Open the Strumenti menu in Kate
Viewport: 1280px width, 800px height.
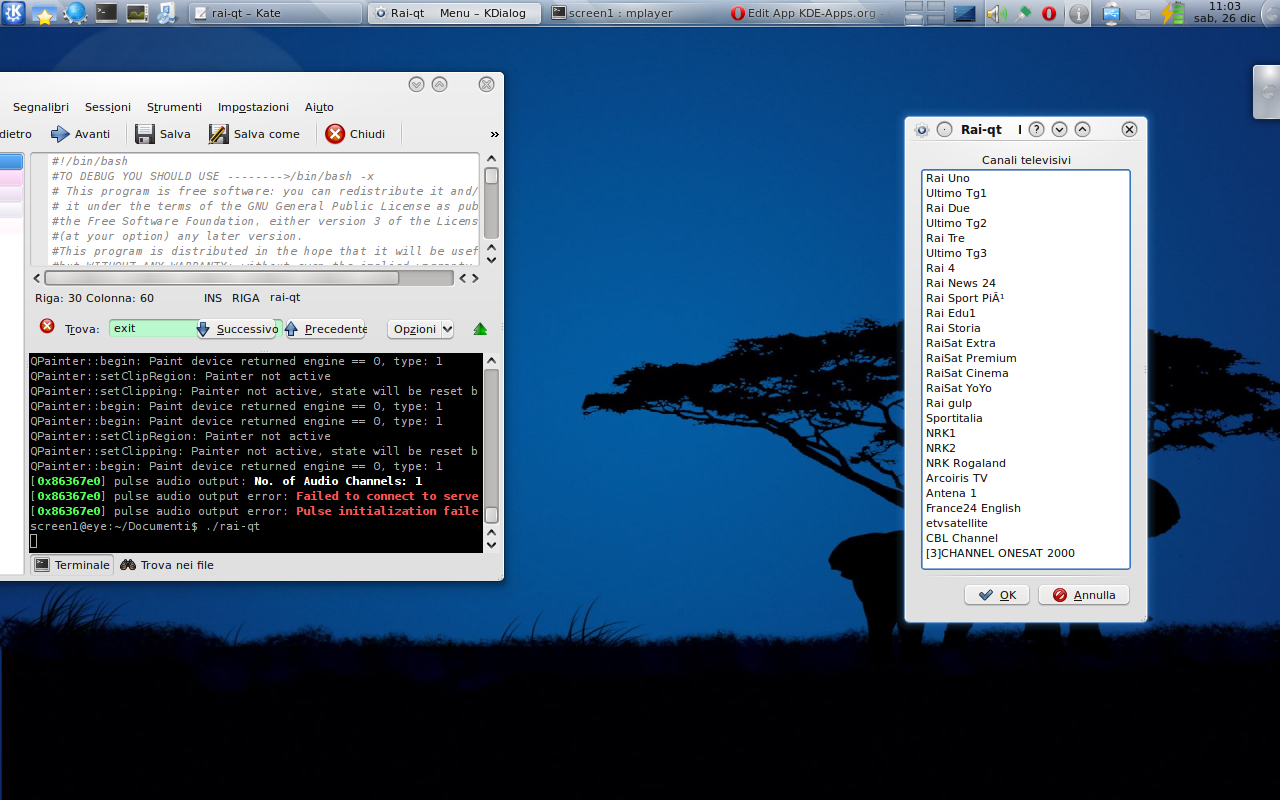click(x=174, y=107)
